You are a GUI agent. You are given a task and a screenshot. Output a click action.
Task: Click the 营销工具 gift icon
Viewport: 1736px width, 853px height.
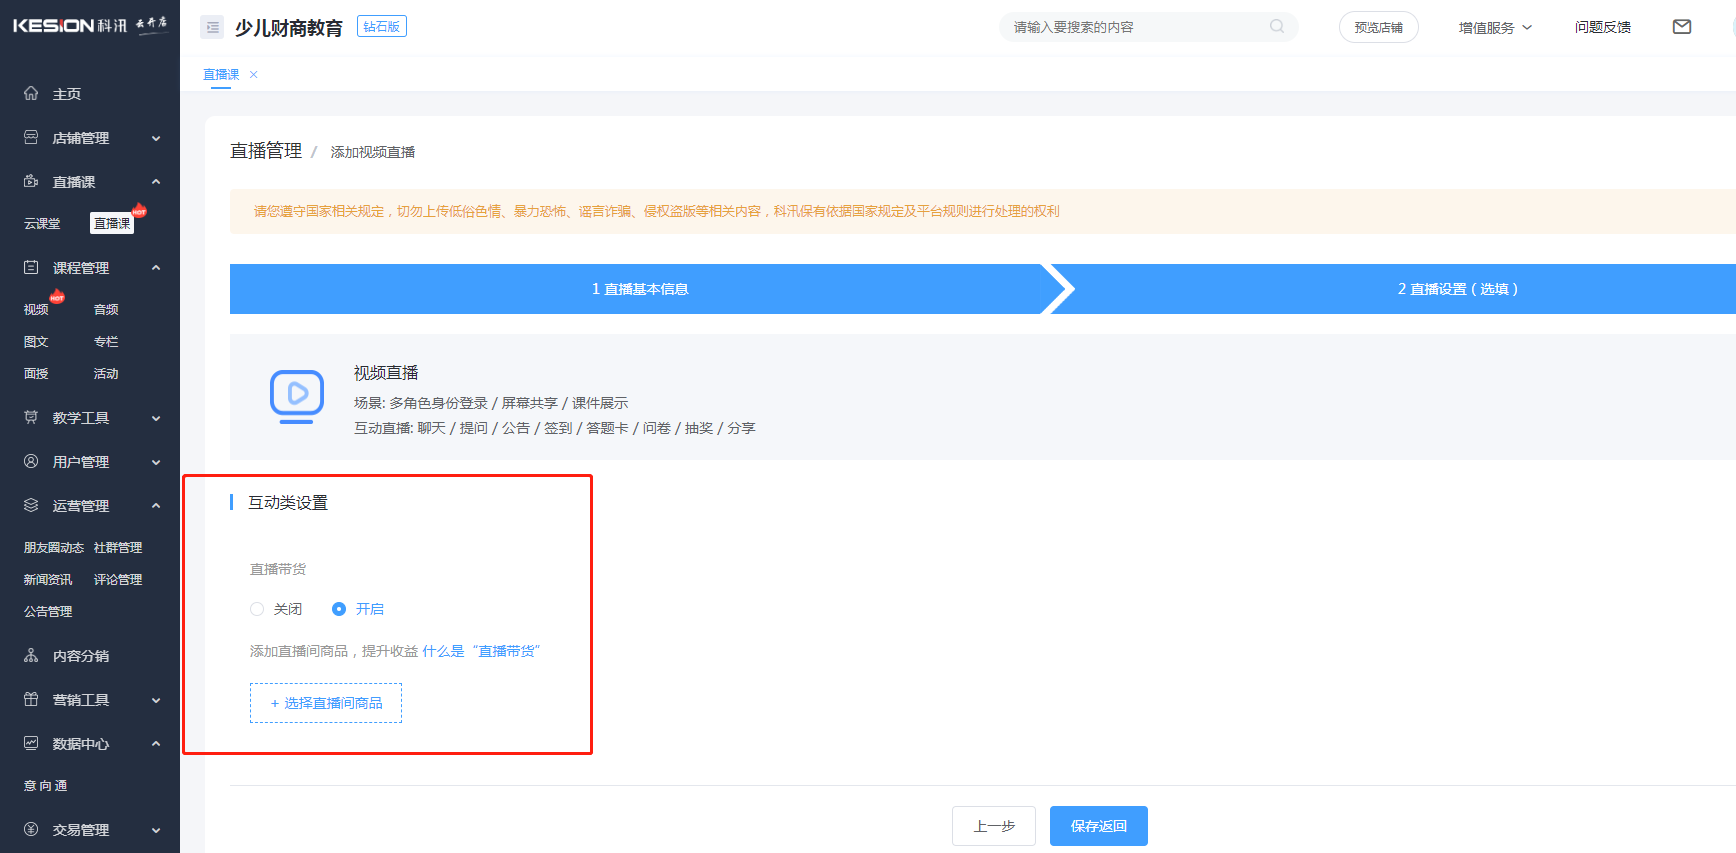click(31, 700)
